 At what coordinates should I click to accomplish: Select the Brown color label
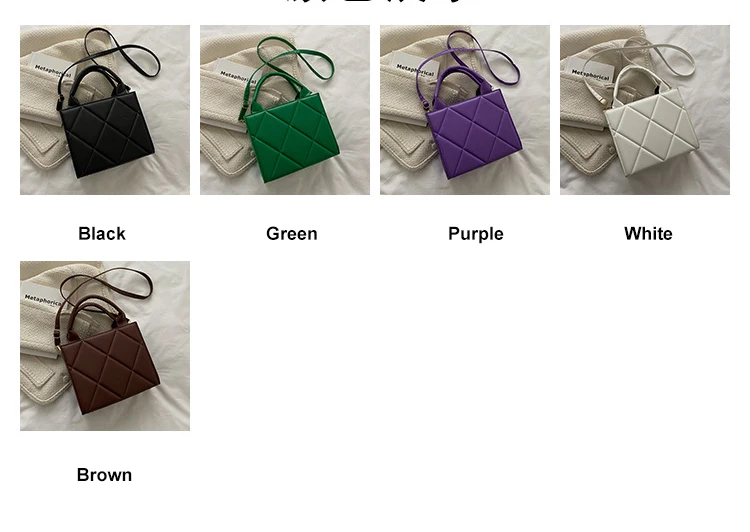[104, 475]
